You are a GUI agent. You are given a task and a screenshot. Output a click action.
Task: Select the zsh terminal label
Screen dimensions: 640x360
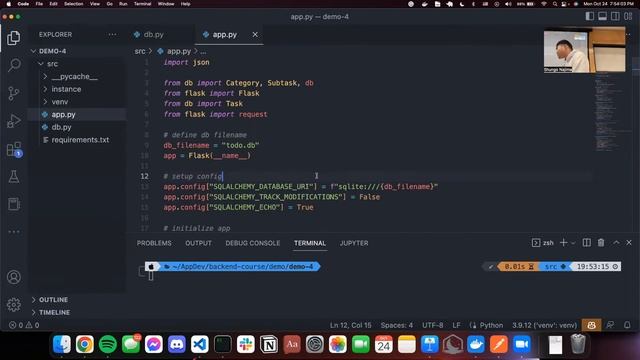click(x=543, y=243)
